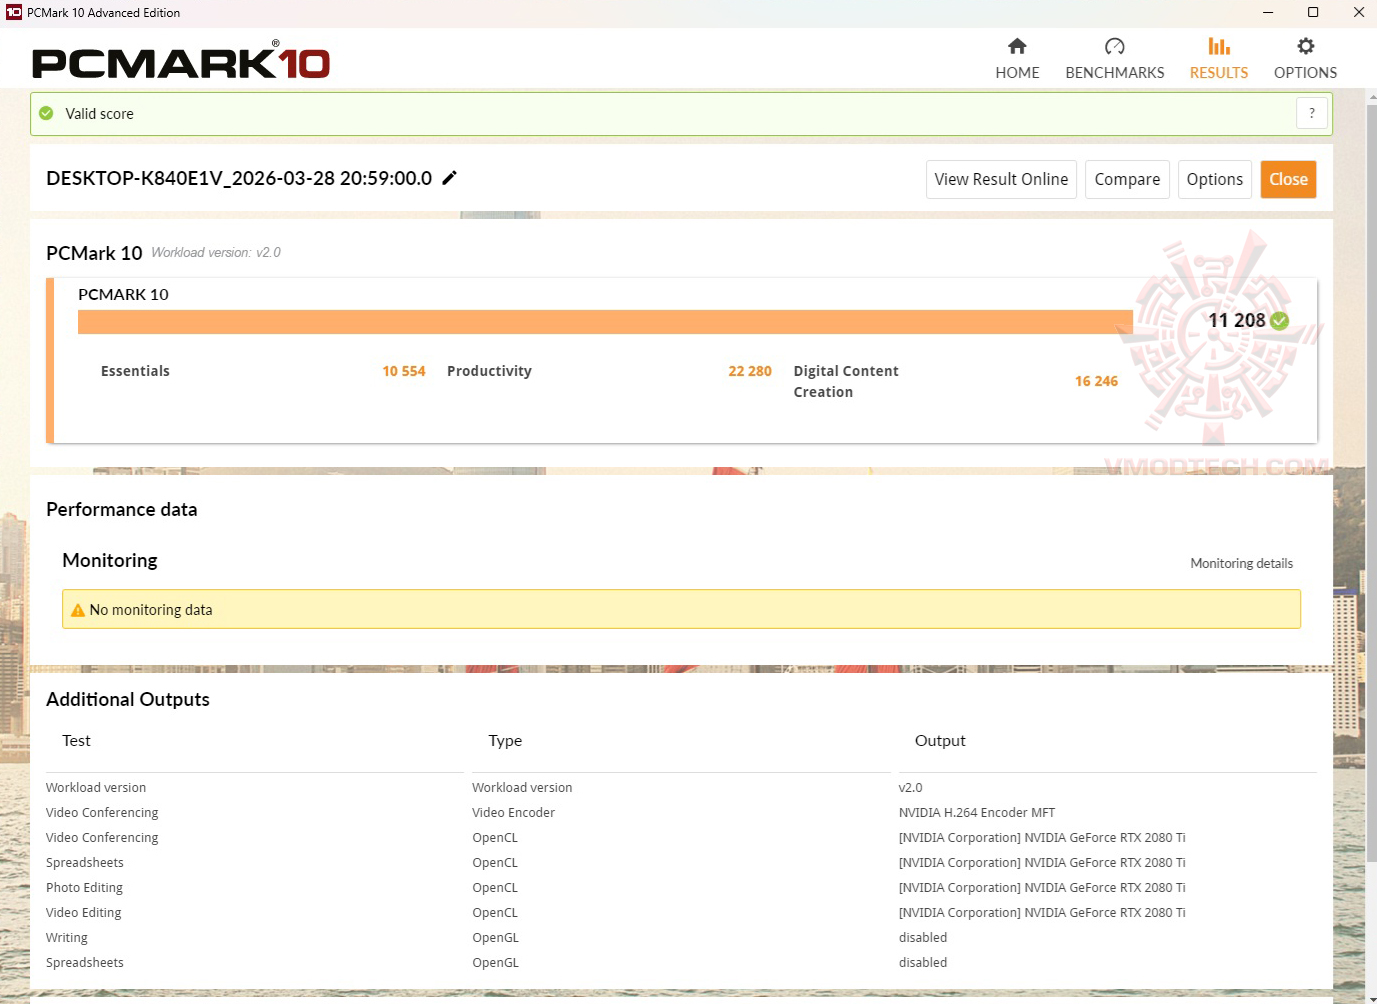Click the Workload version: v2.0 subtitle
Screen dimensions: 1377x1004
(216, 253)
